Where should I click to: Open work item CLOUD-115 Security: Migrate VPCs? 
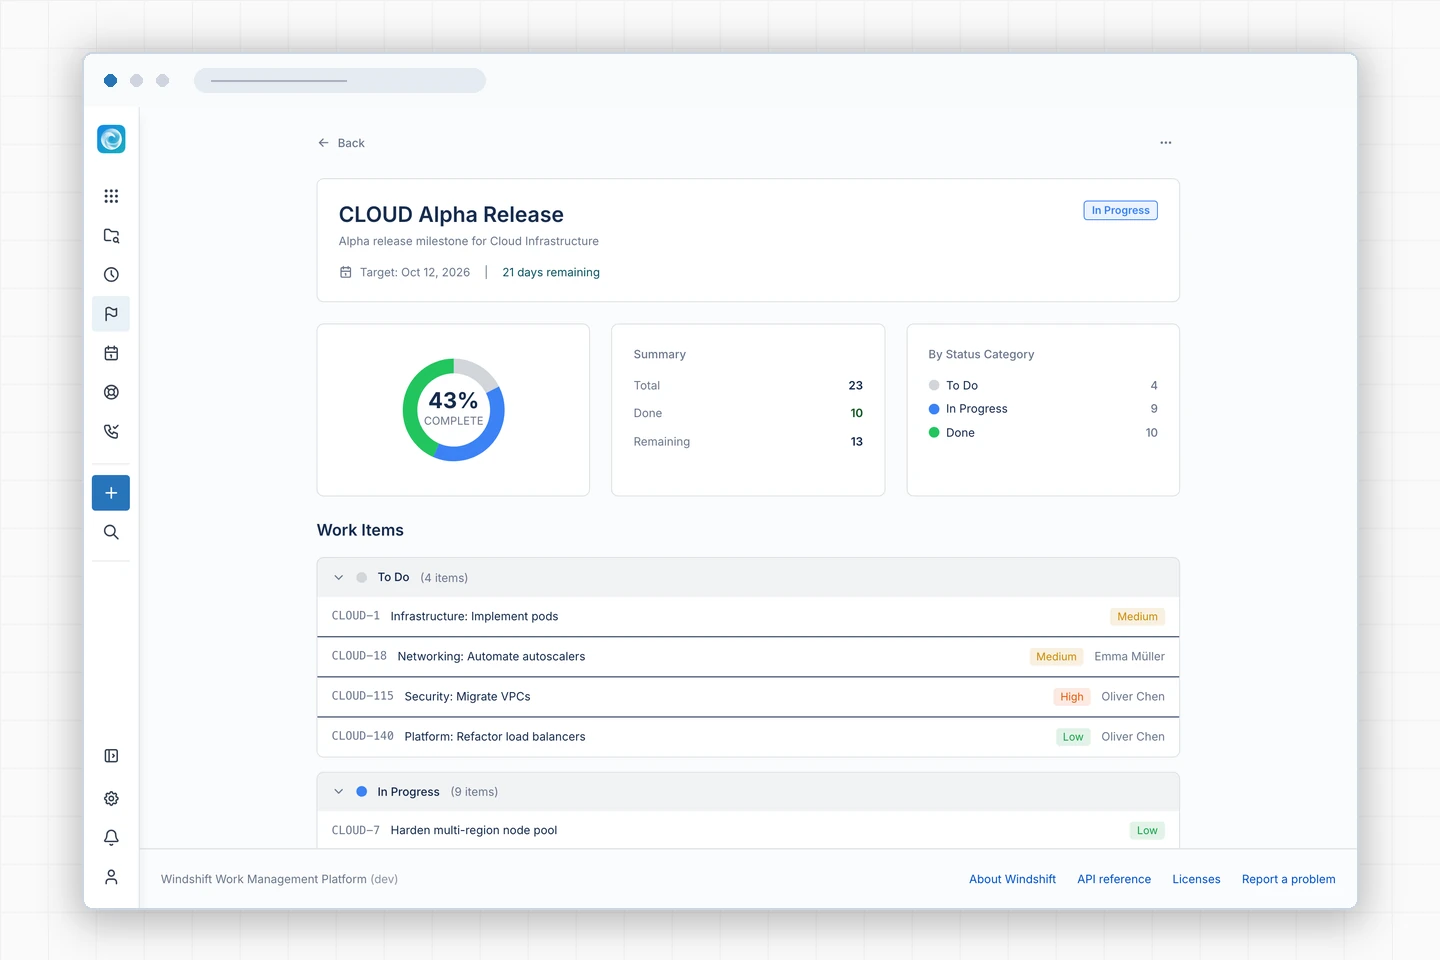click(748, 697)
